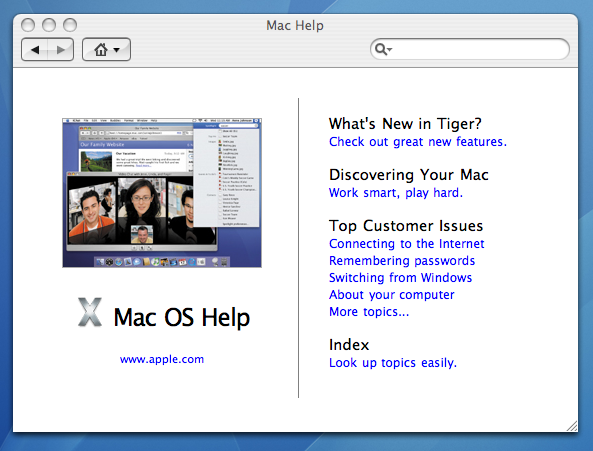The image size is (593, 451).
Task: Click the What's New in Tiger? heading
Action: coord(405,124)
